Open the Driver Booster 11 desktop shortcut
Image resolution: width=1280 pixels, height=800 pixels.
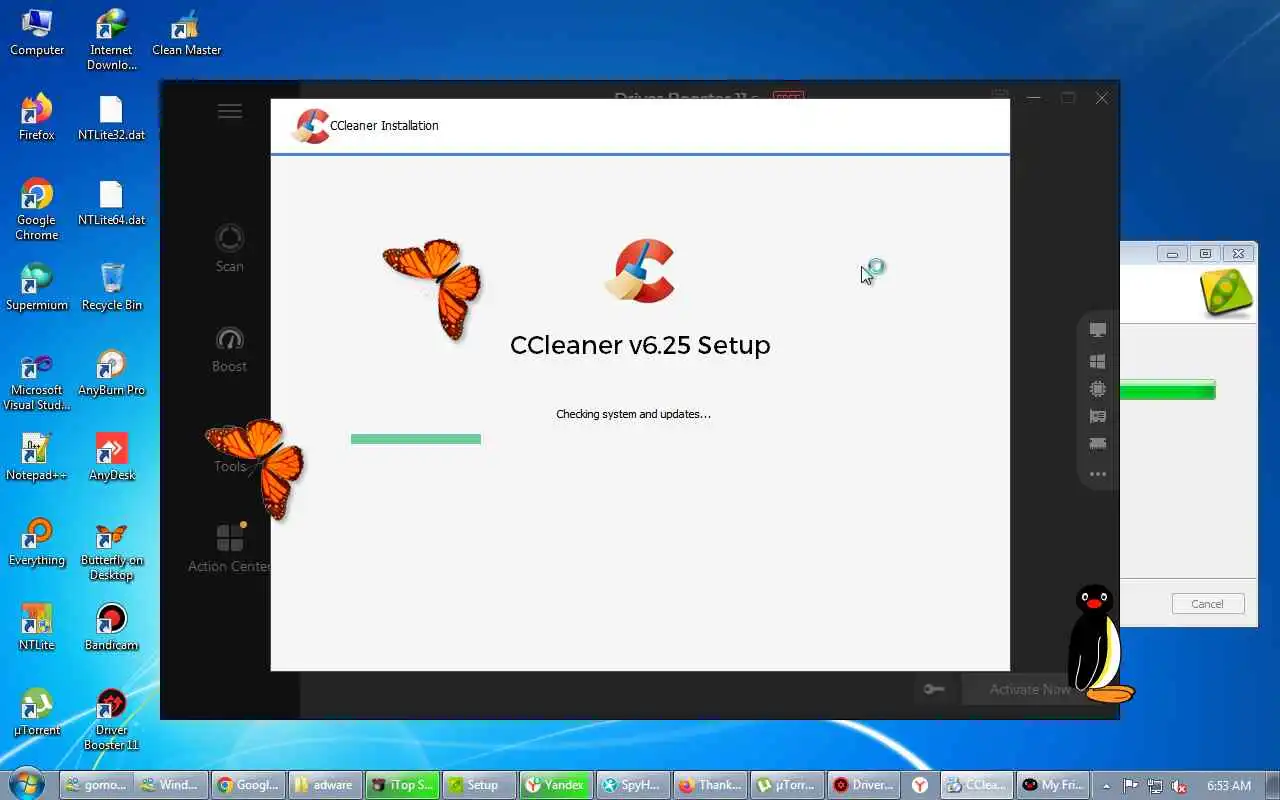pyautogui.click(x=111, y=720)
